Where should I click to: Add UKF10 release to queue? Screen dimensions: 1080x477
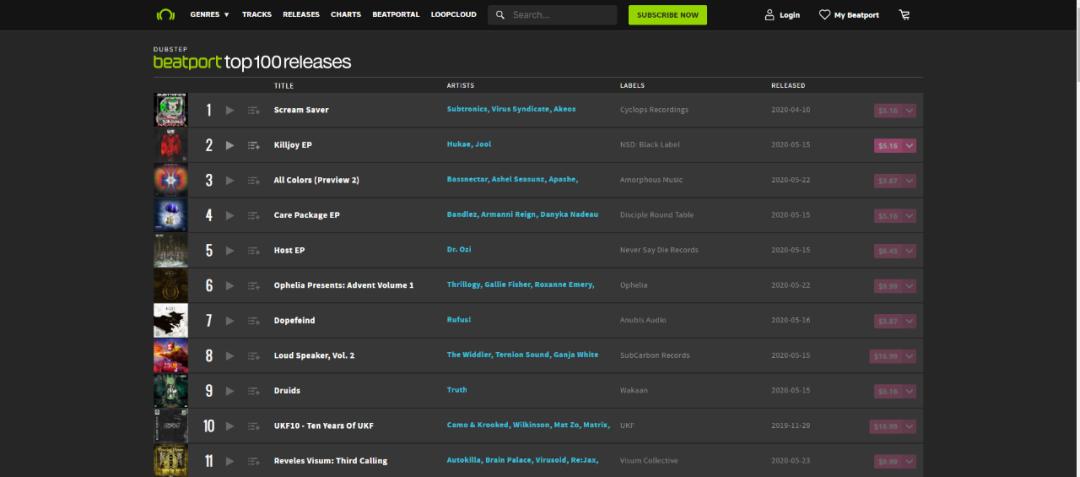click(x=253, y=426)
